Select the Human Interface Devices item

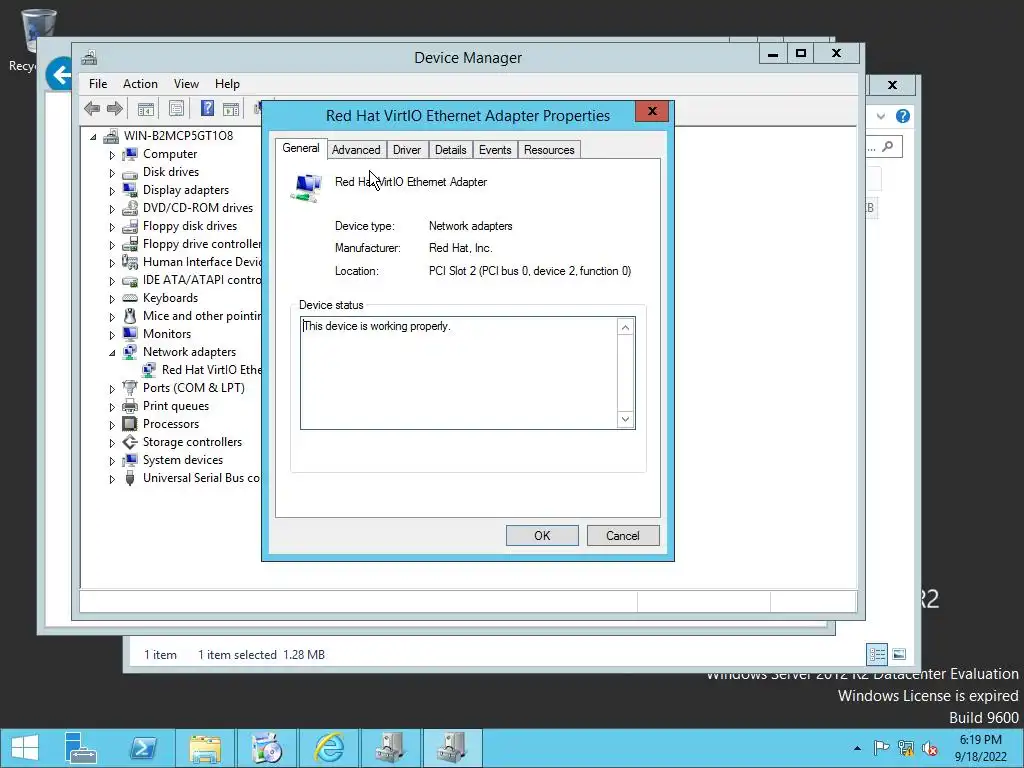pos(202,262)
